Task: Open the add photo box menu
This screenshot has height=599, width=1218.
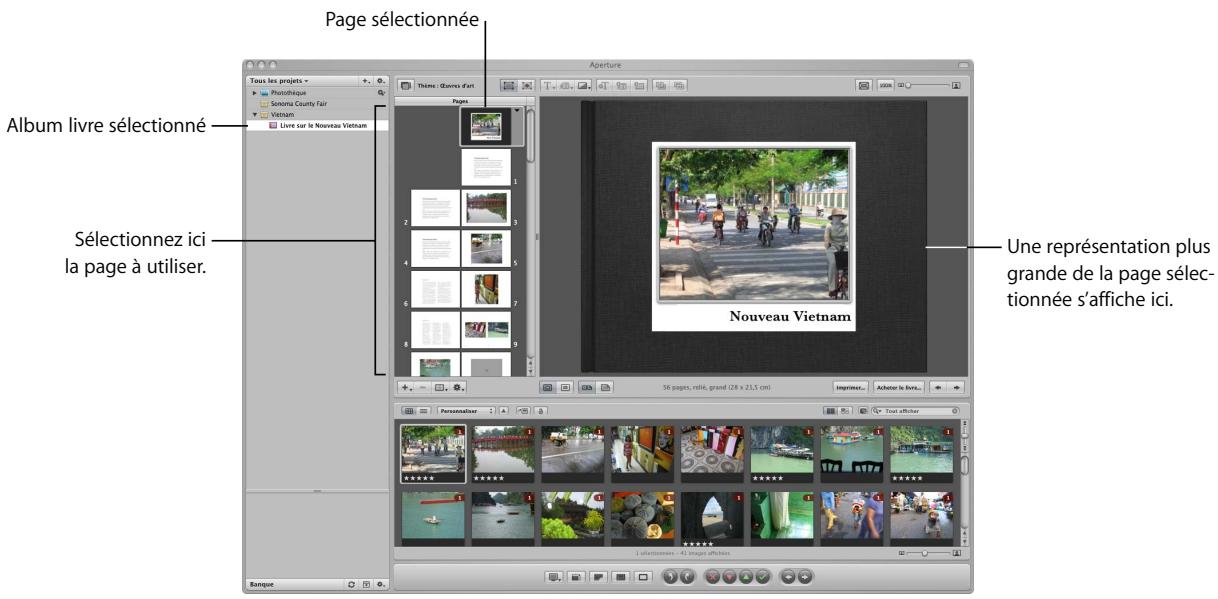Action: click(x=585, y=86)
